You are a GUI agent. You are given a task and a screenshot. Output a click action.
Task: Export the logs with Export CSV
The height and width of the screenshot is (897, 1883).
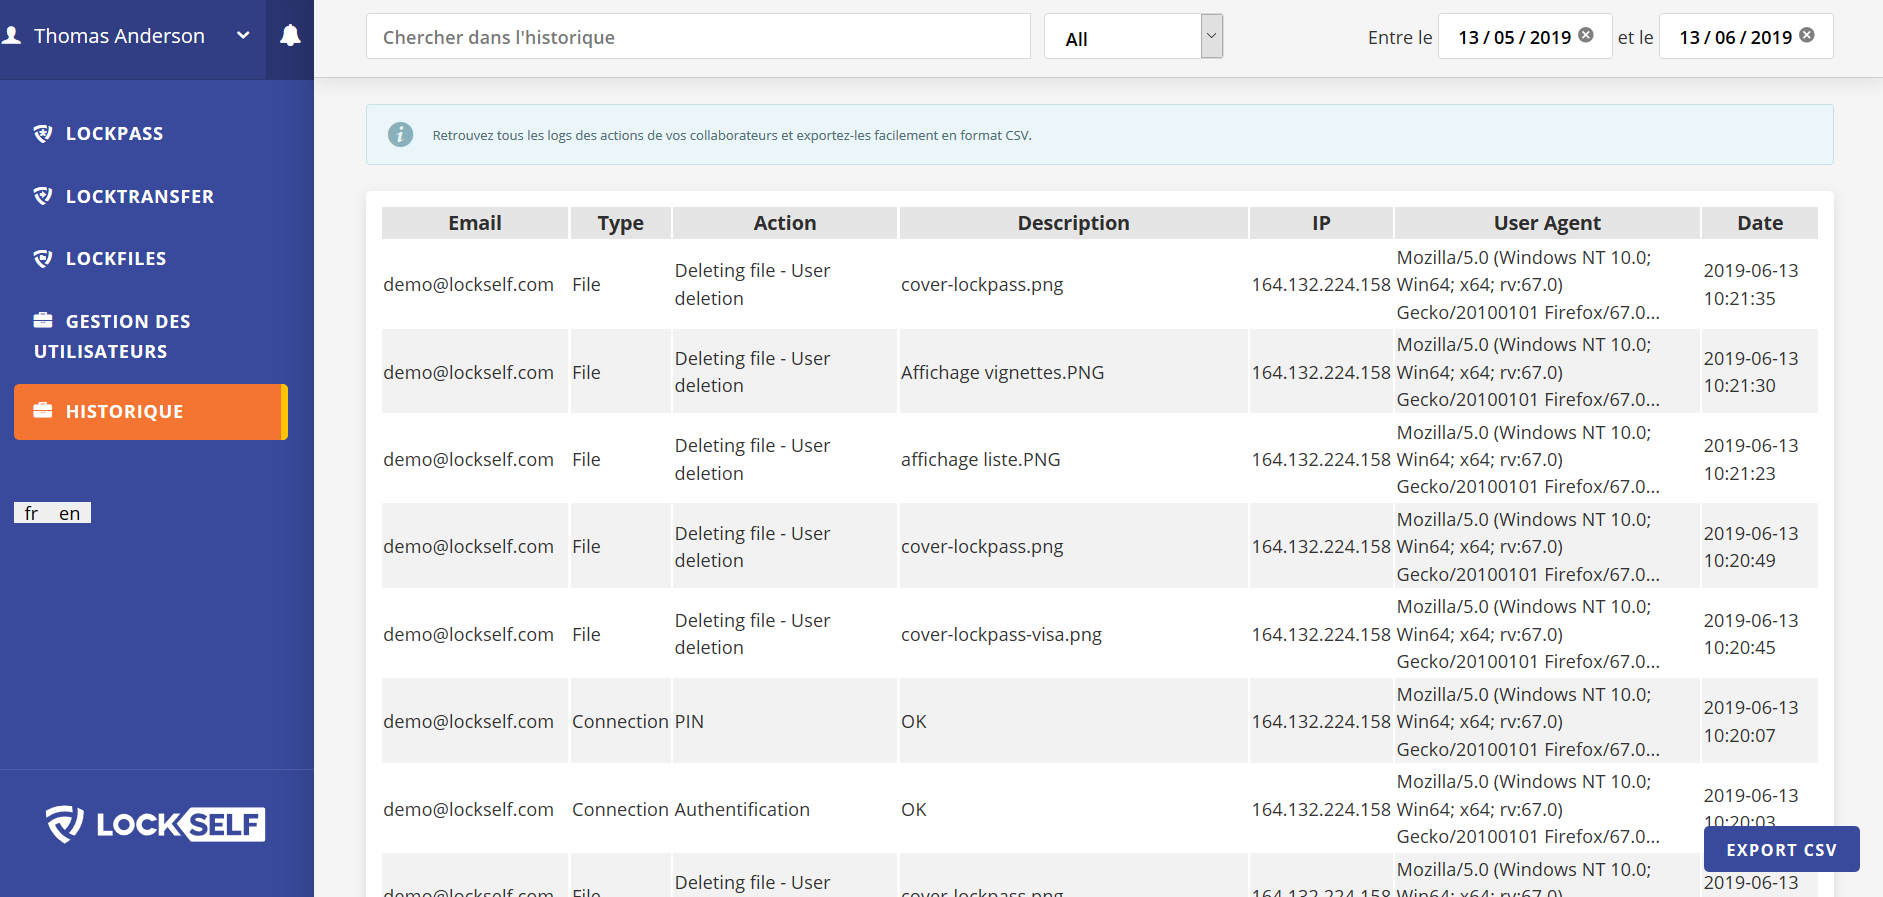[x=1781, y=850]
